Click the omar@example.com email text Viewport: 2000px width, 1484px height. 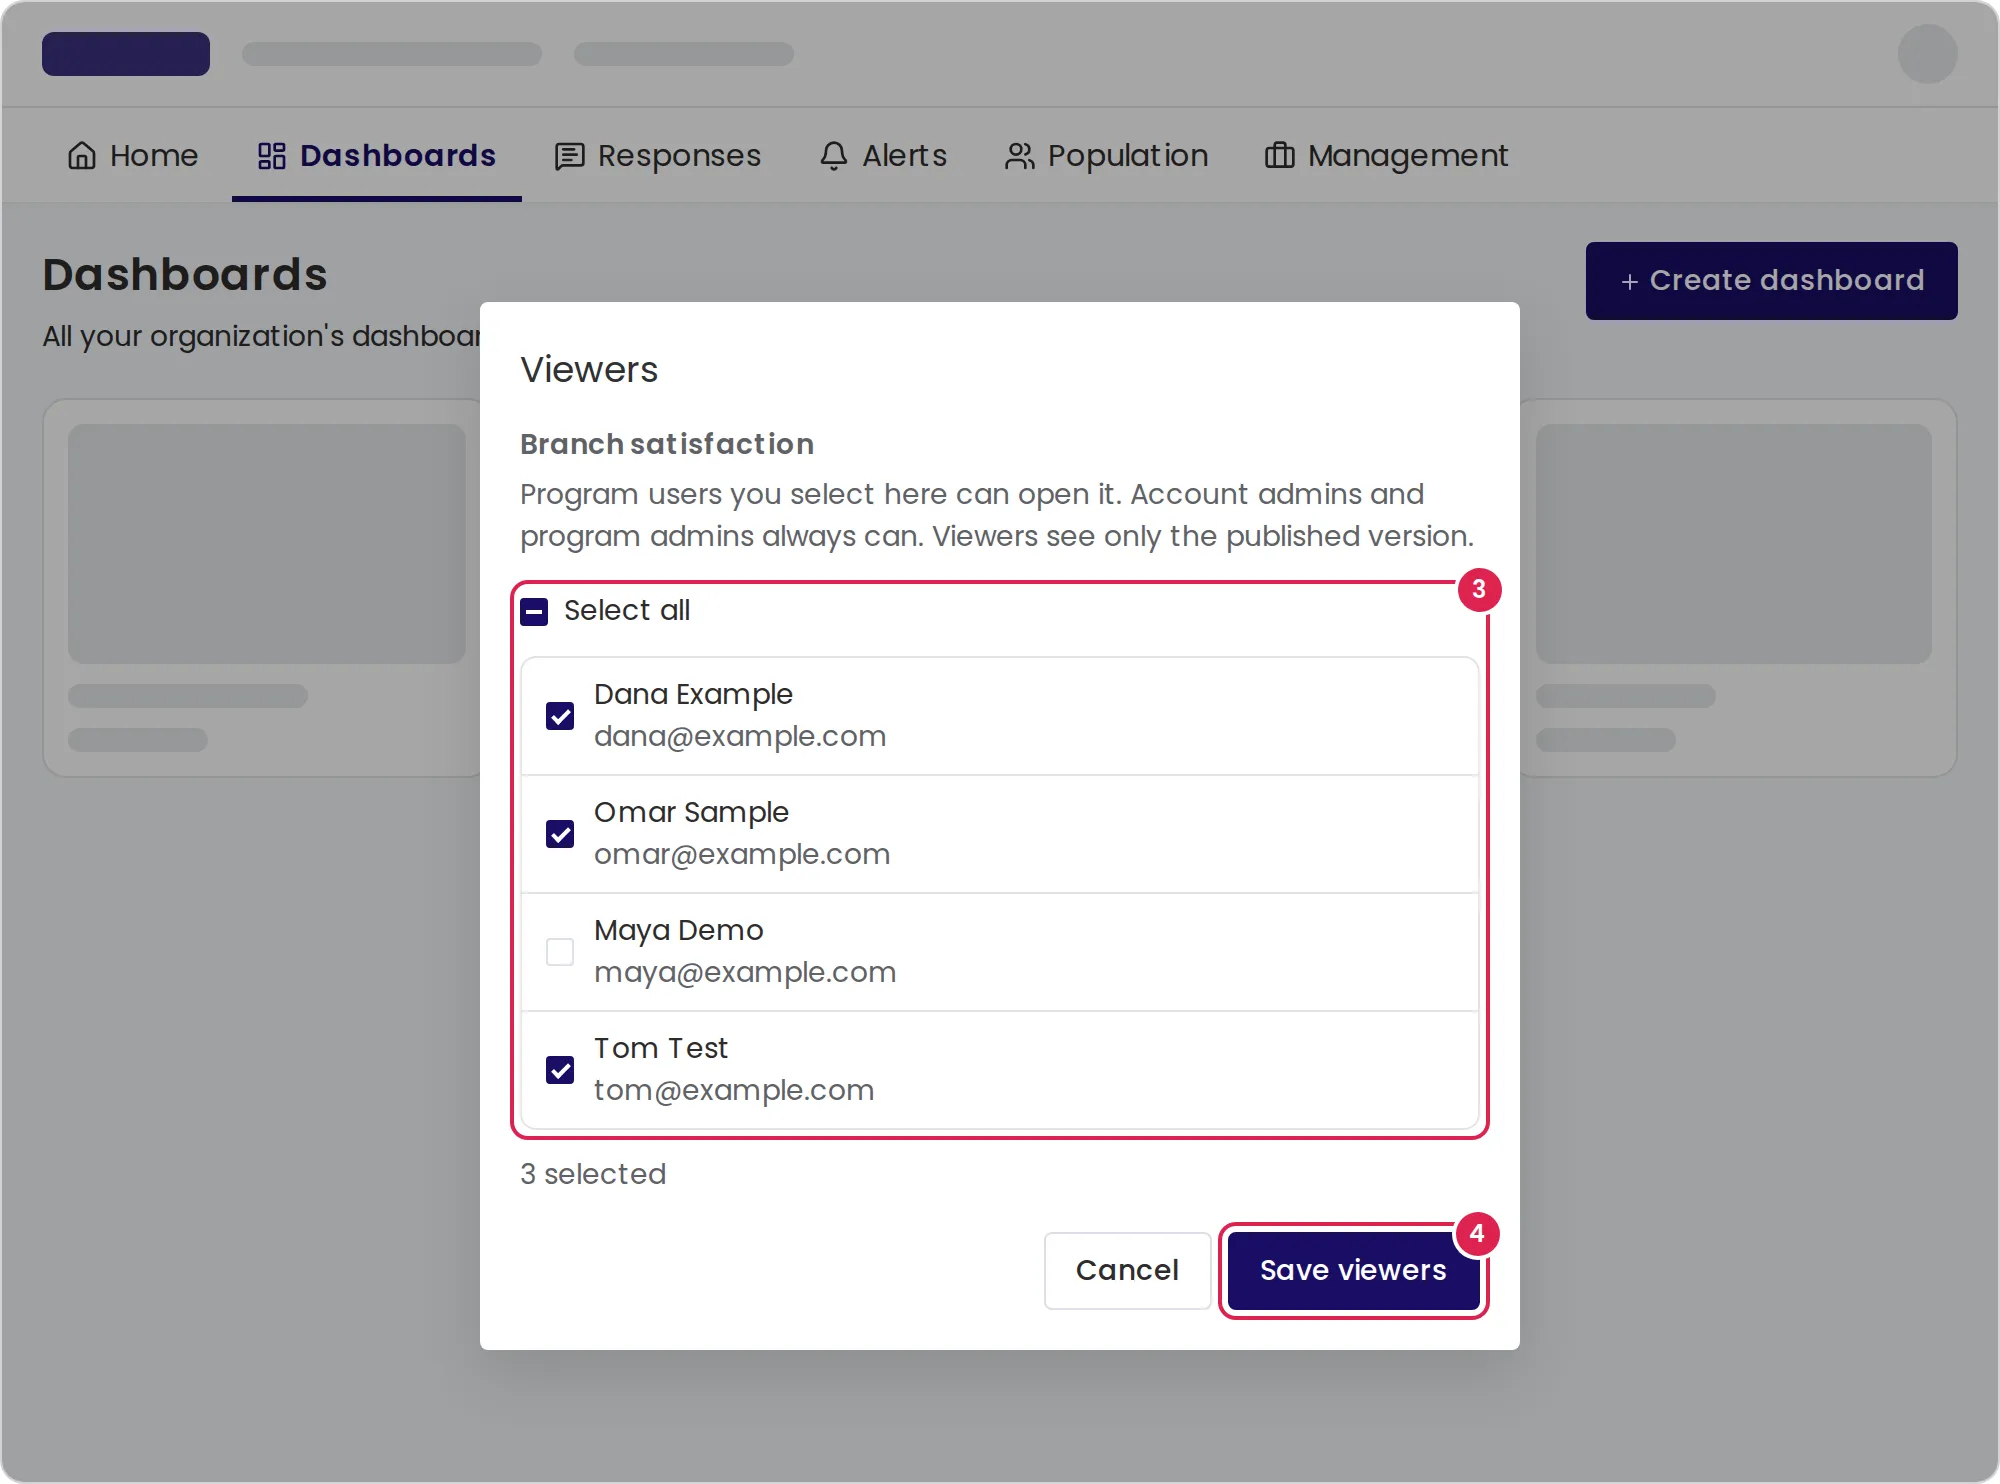click(x=742, y=855)
